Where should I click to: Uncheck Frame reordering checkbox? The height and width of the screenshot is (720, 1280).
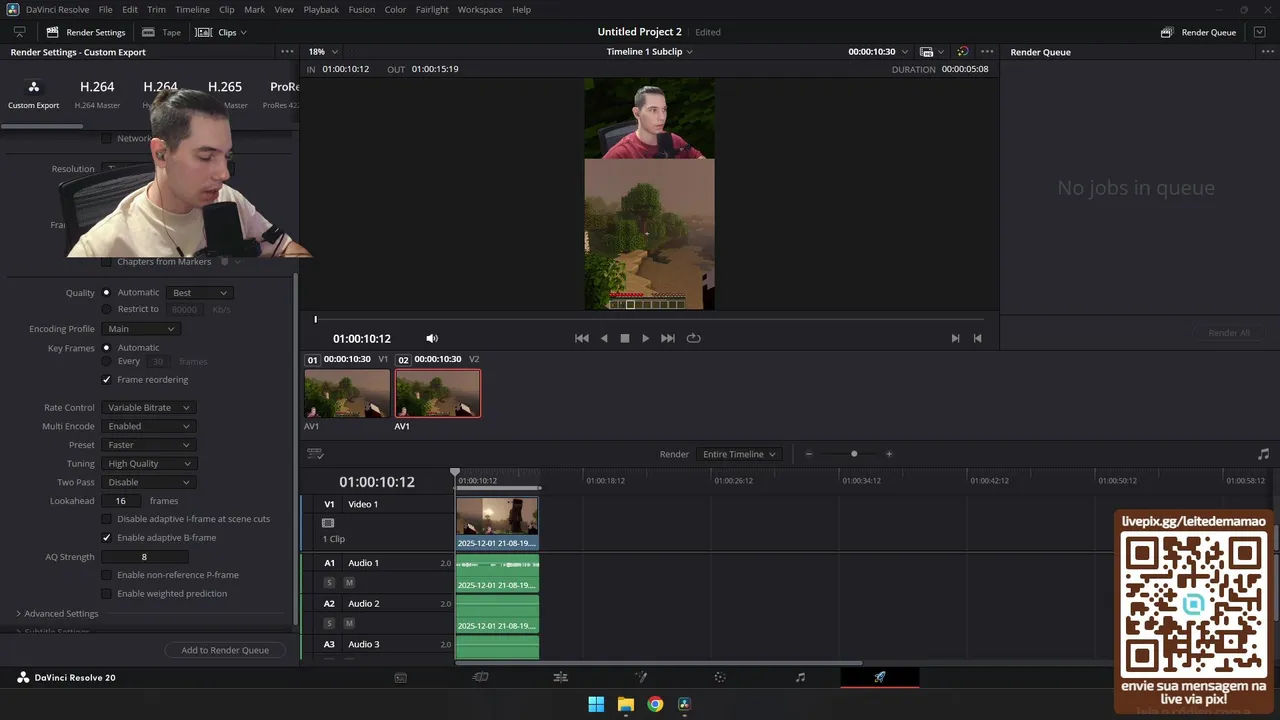(106, 380)
